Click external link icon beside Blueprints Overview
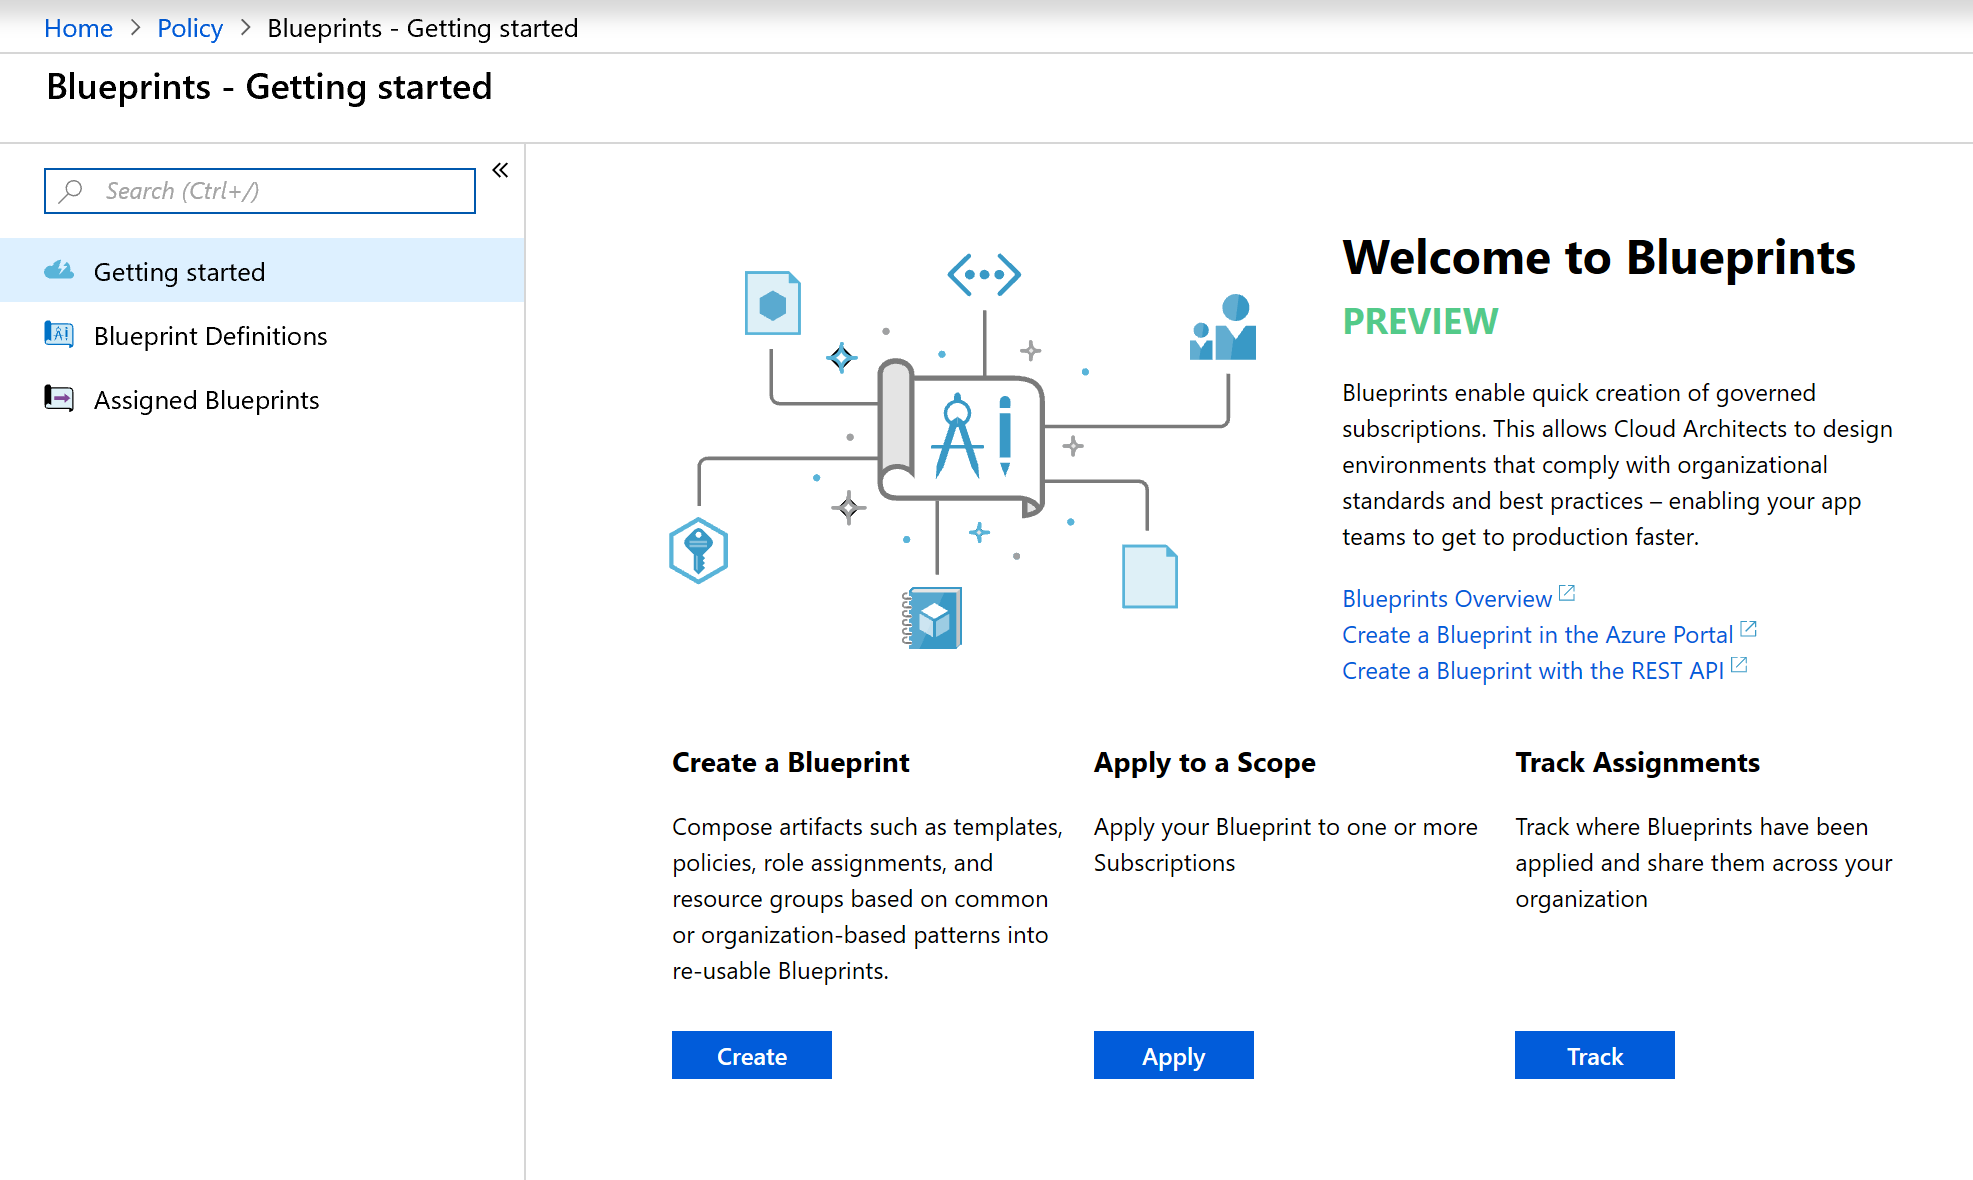 [1567, 593]
